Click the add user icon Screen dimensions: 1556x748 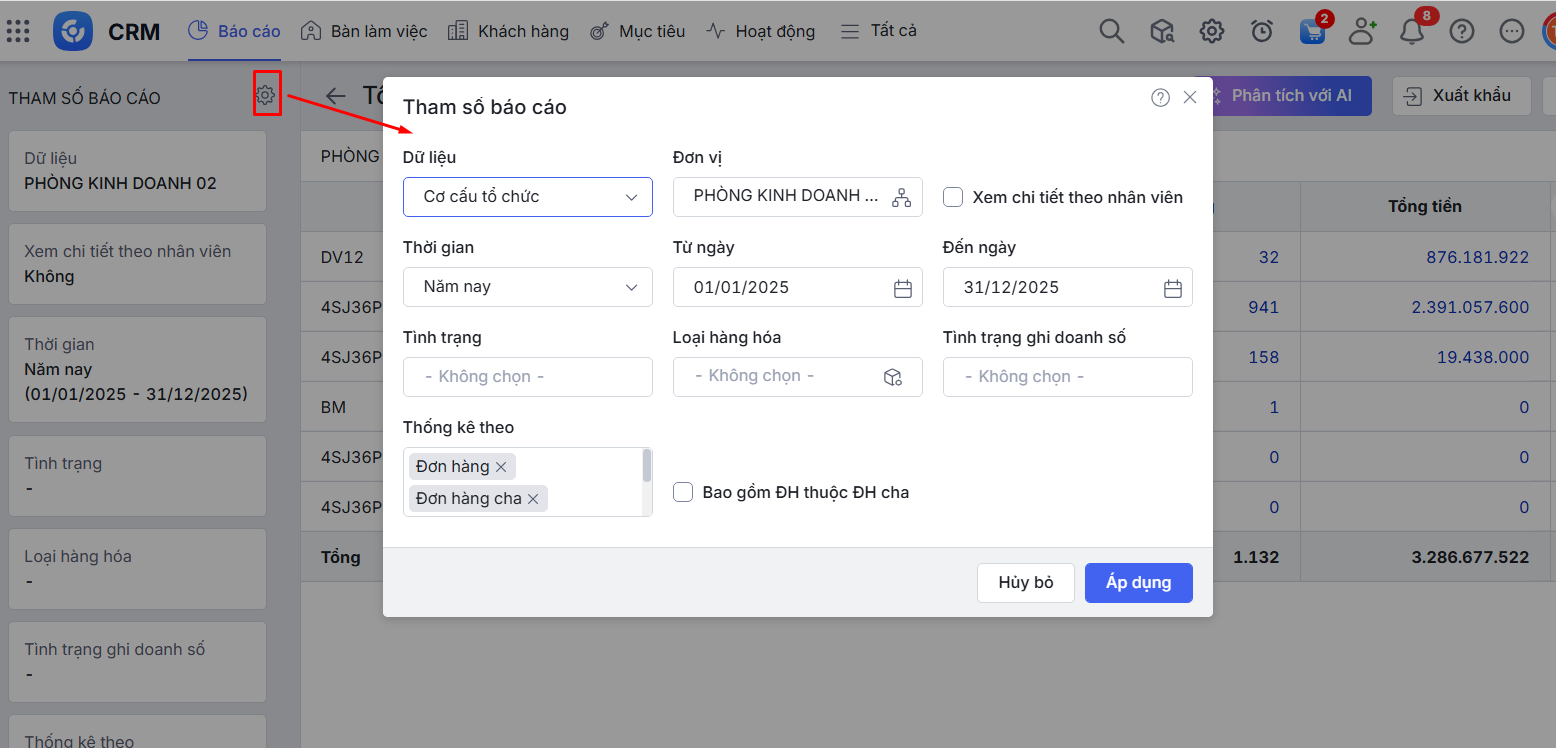tap(1361, 31)
